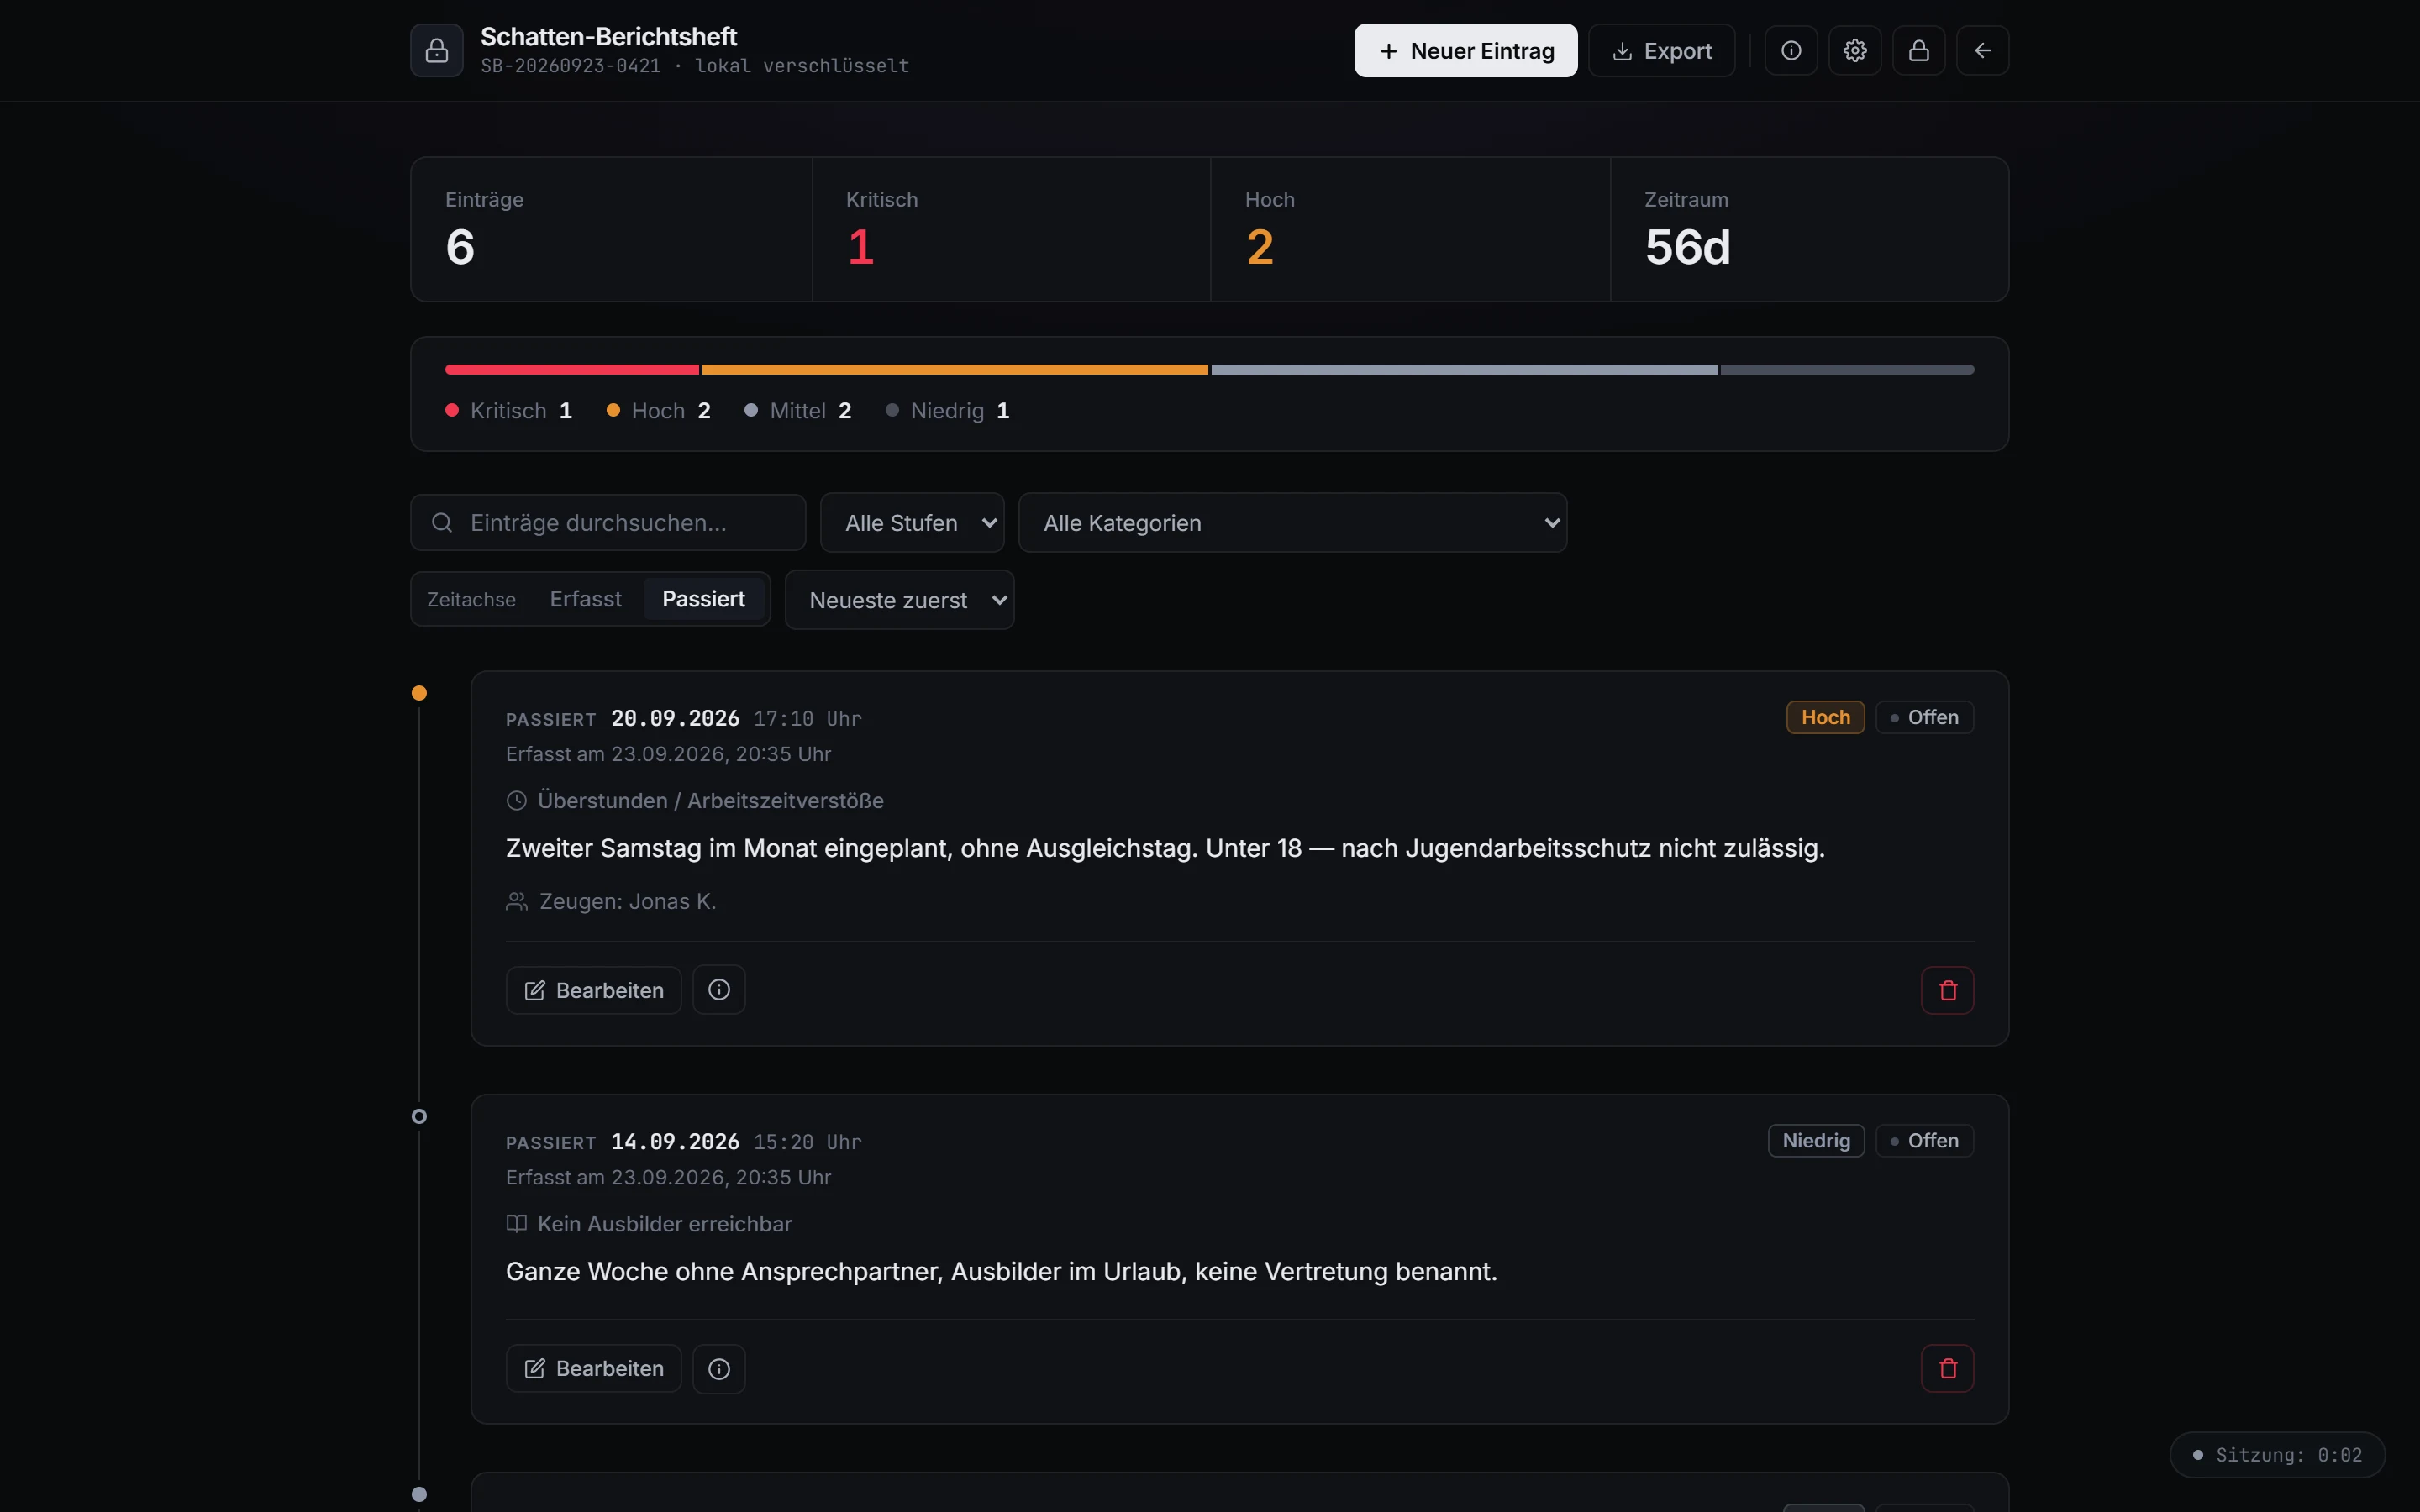Image resolution: width=2420 pixels, height=1512 pixels.
Task: Click the Einträge 6 stat card
Action: 612,229
